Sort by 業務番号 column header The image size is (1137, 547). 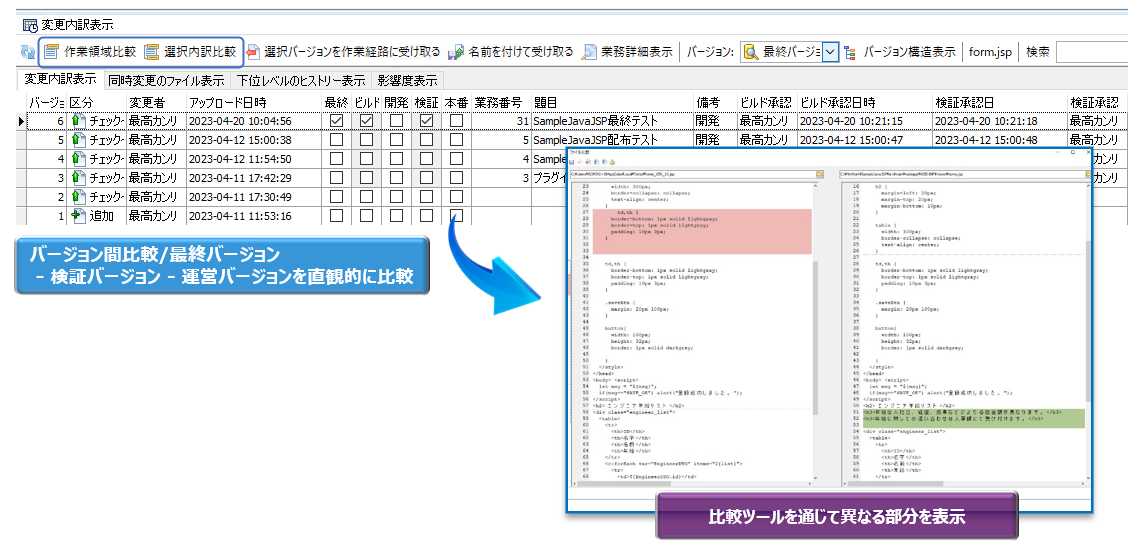coord(501,102)
